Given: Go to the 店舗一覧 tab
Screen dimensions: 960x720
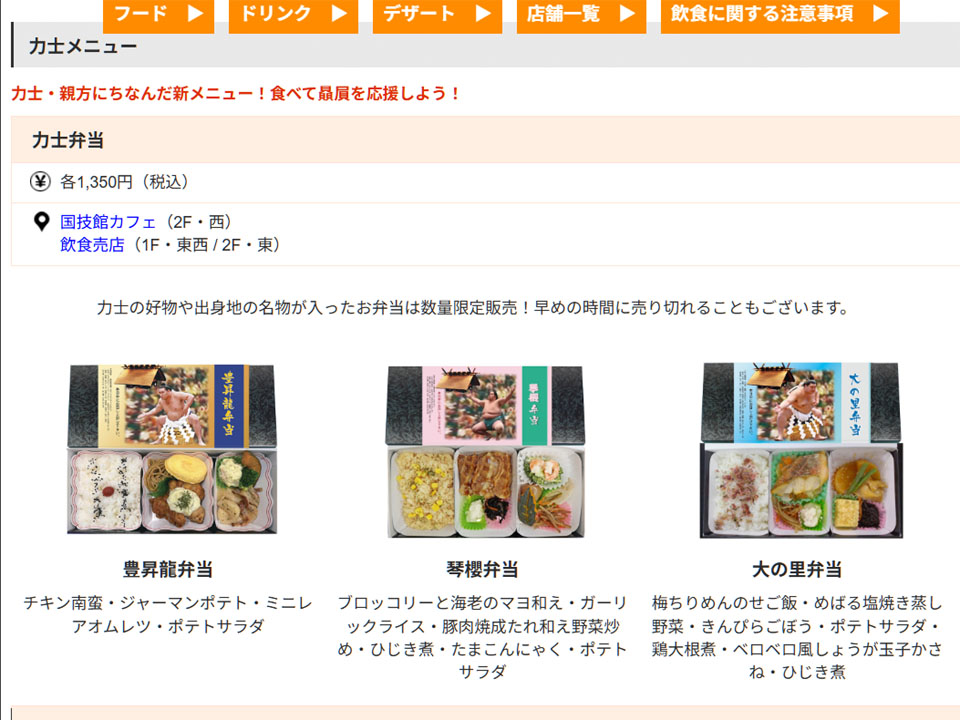Looking at the screenshot, I should pyautogui.click(x=581, y=15).
